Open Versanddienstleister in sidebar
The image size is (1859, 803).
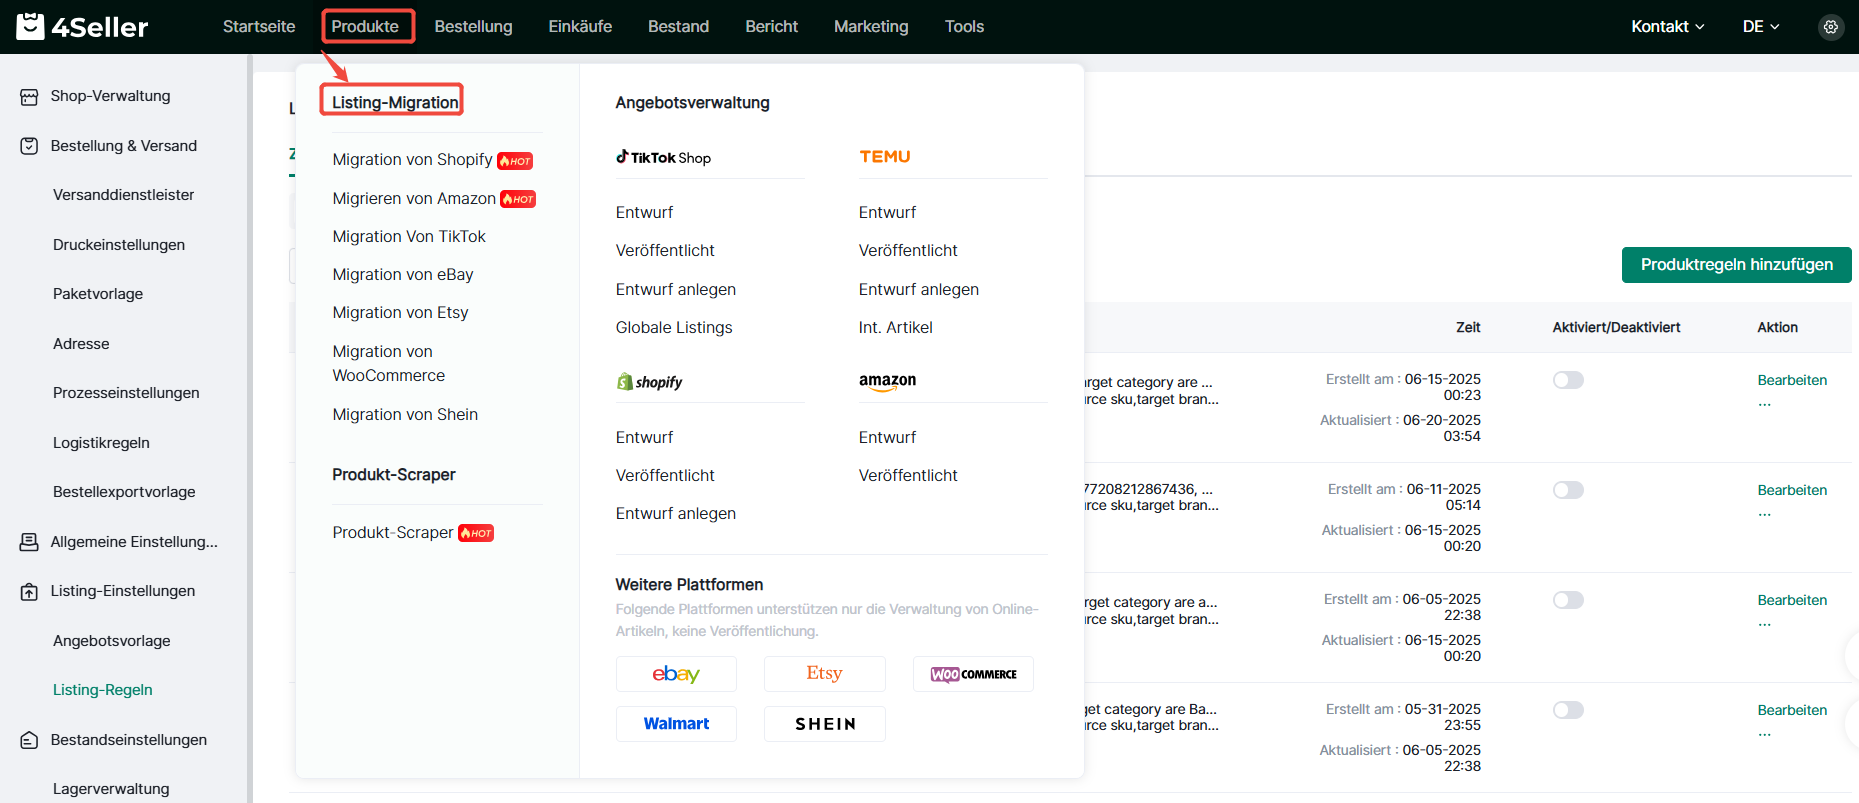pyautogui.click(x=124, y=195)
